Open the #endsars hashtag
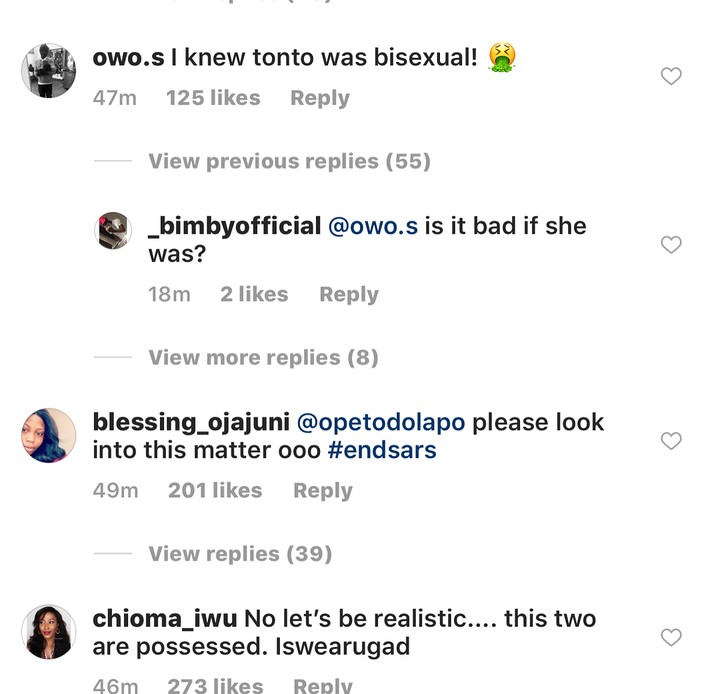 (382, 450)
